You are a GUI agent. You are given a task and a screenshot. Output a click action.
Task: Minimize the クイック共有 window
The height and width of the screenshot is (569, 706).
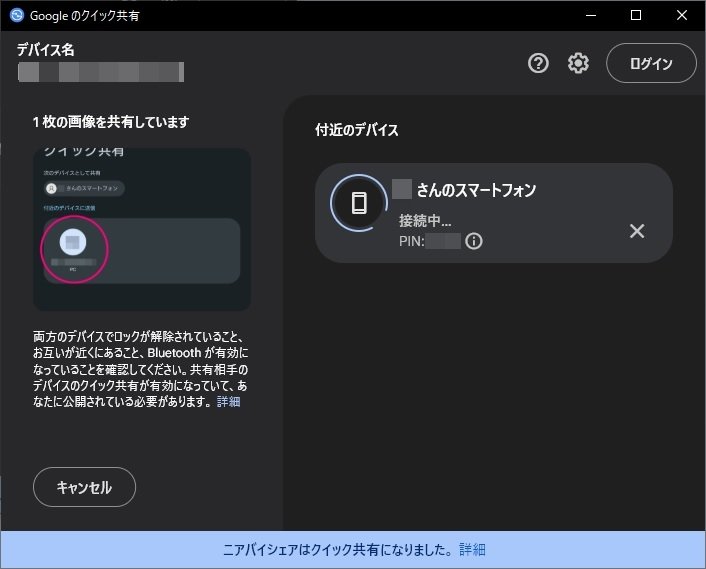pos(591,15)
